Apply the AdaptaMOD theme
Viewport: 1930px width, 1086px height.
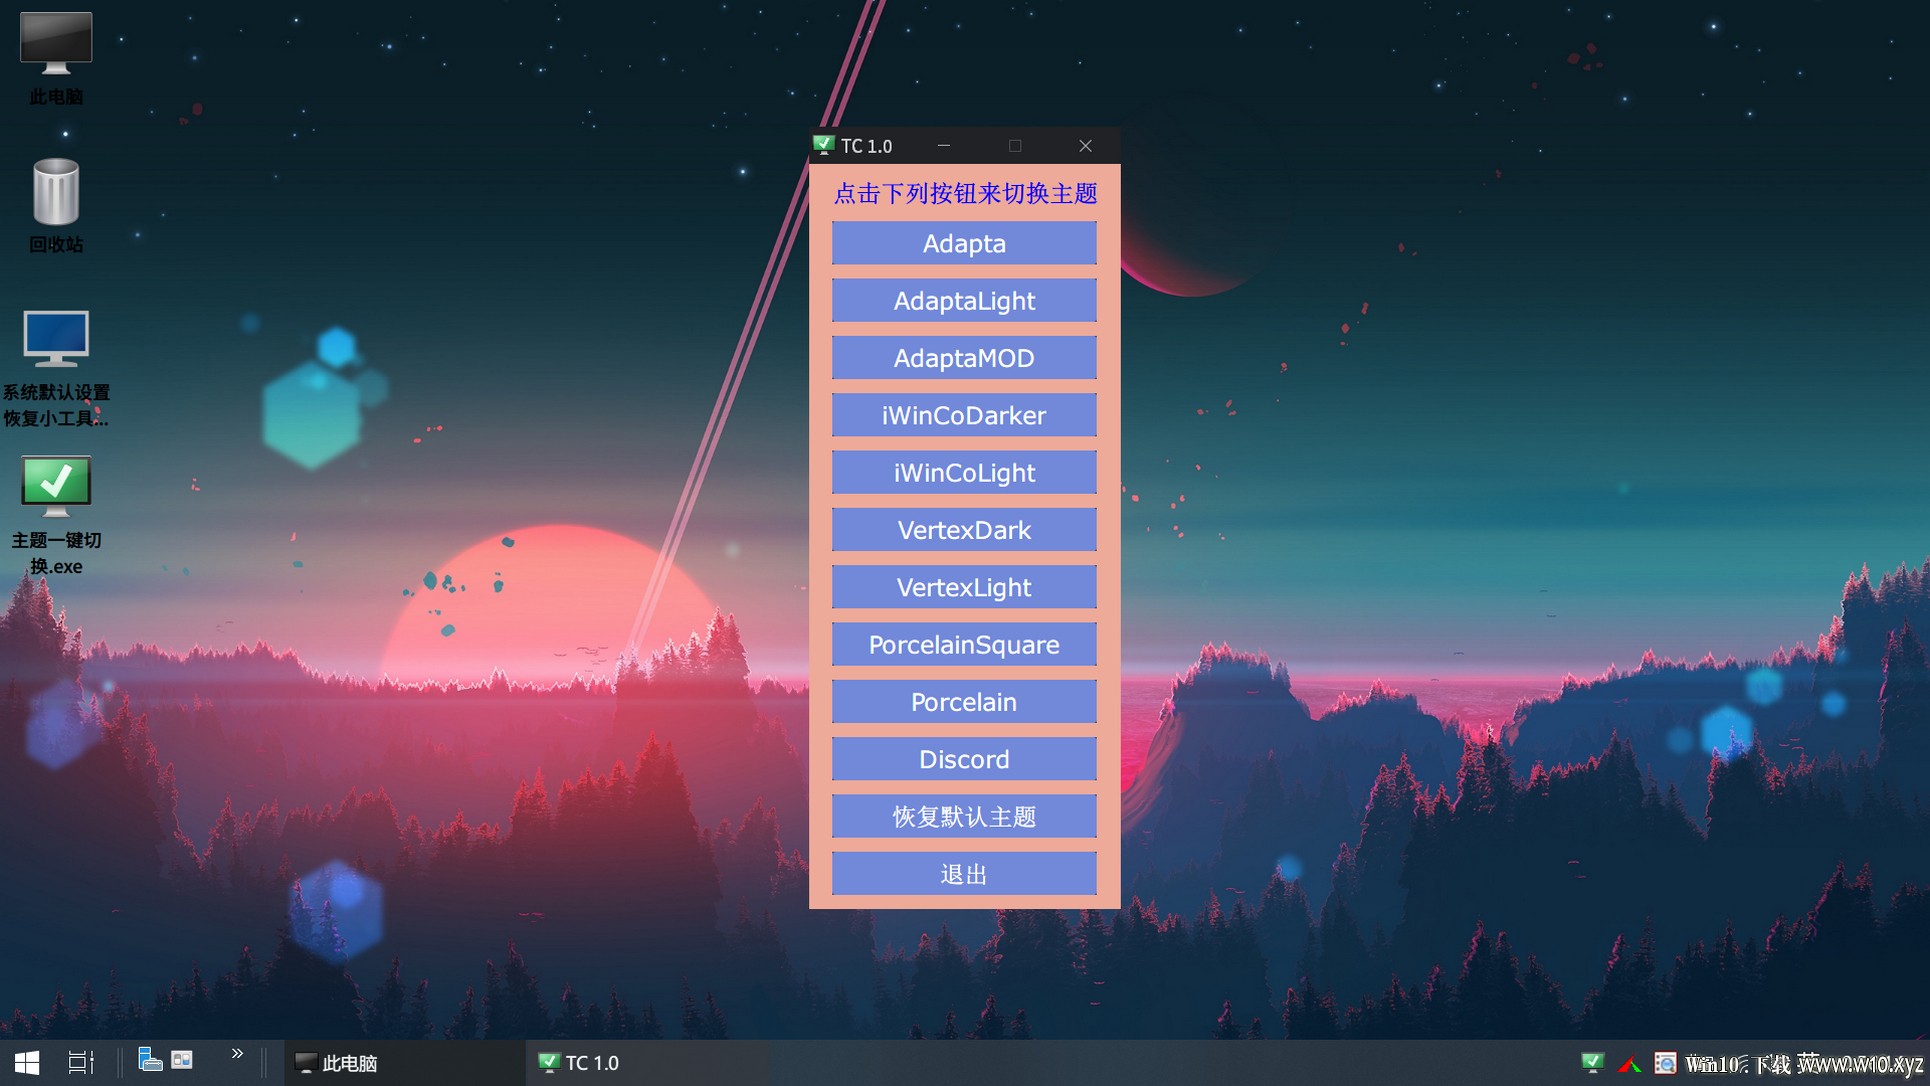(964, 358)
